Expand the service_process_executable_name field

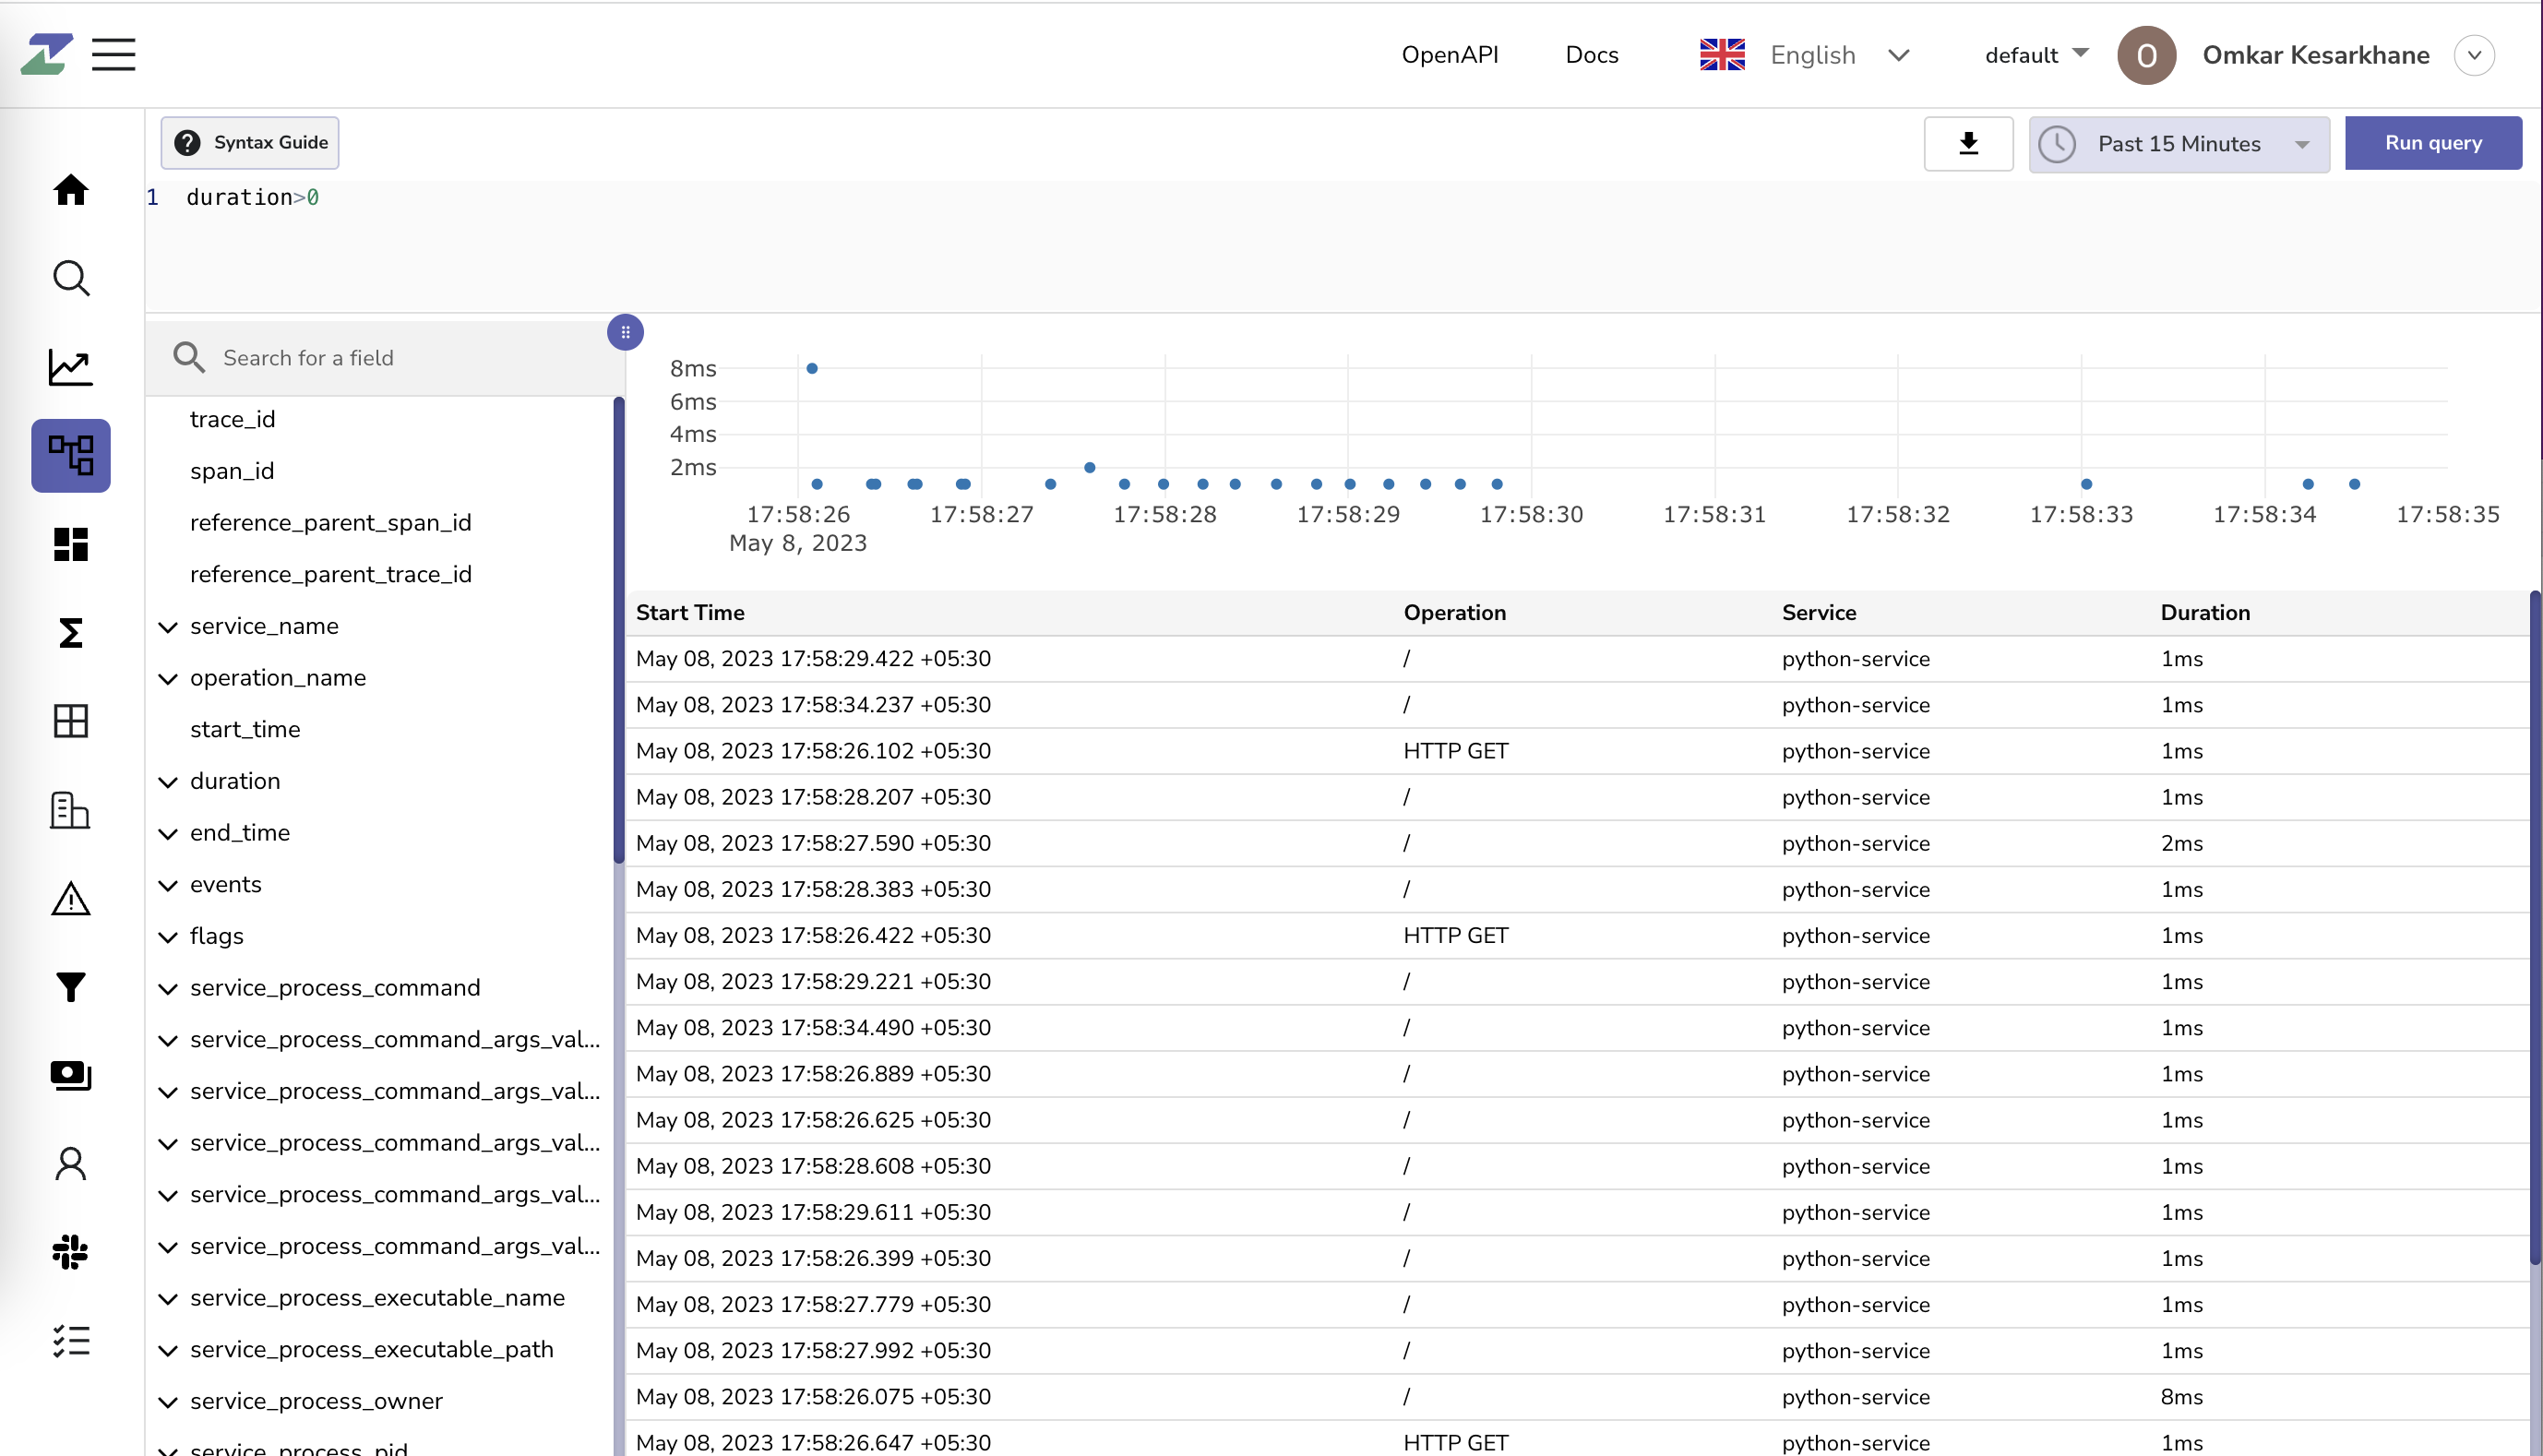[x=168, y=1298]
